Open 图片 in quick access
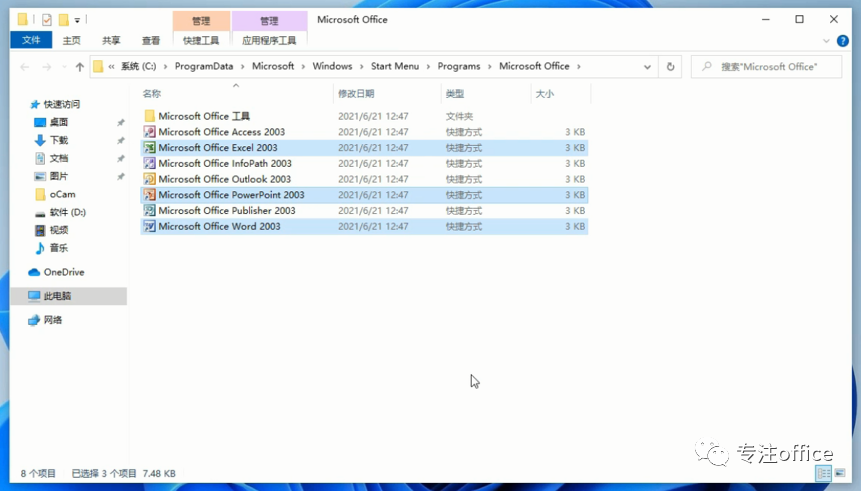 pyautogui.click(x=59, y=176)
